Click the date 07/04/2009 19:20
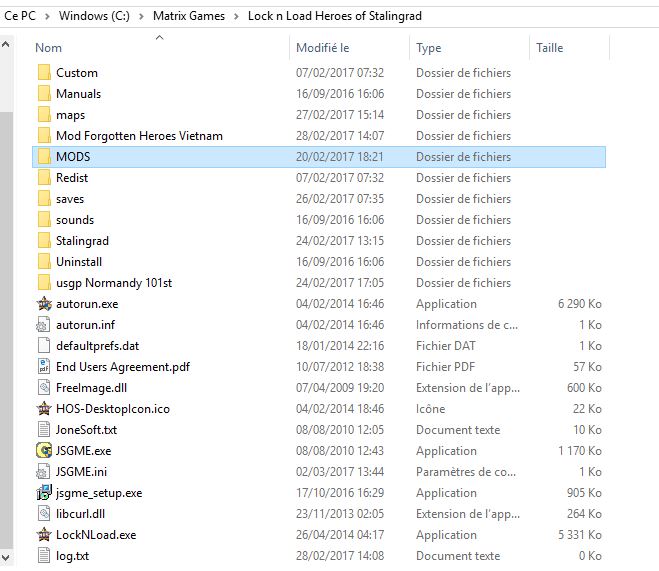Viewport: 659px width, 571px height. 340,388
